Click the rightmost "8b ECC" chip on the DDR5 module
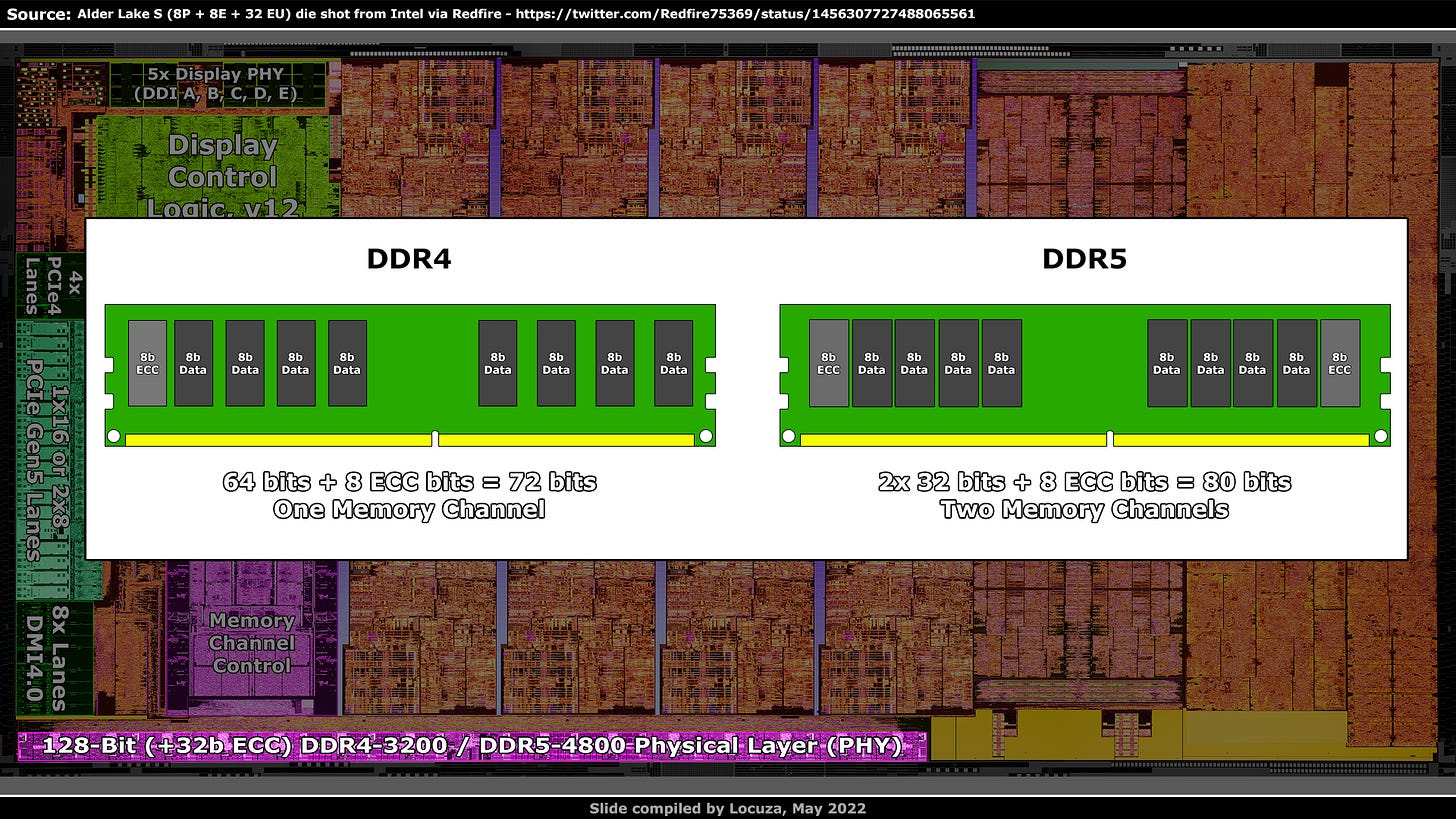Viewport: 1456px width, 819px height. point(1340,363)
